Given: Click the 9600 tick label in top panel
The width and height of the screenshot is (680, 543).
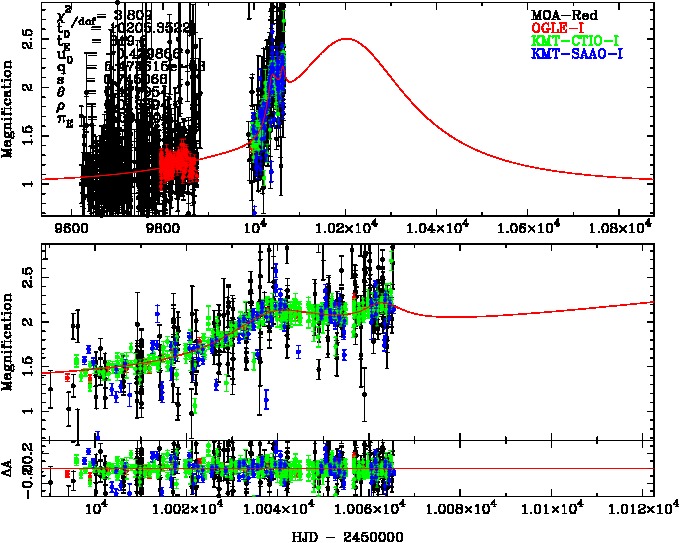Looking at the screenshot, I should click(76, 229).
